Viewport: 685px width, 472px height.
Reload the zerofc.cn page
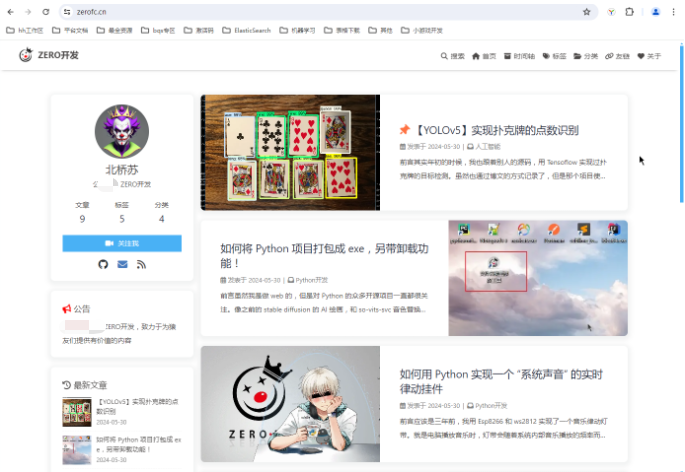pyautogui.click(x=45, y=12)
